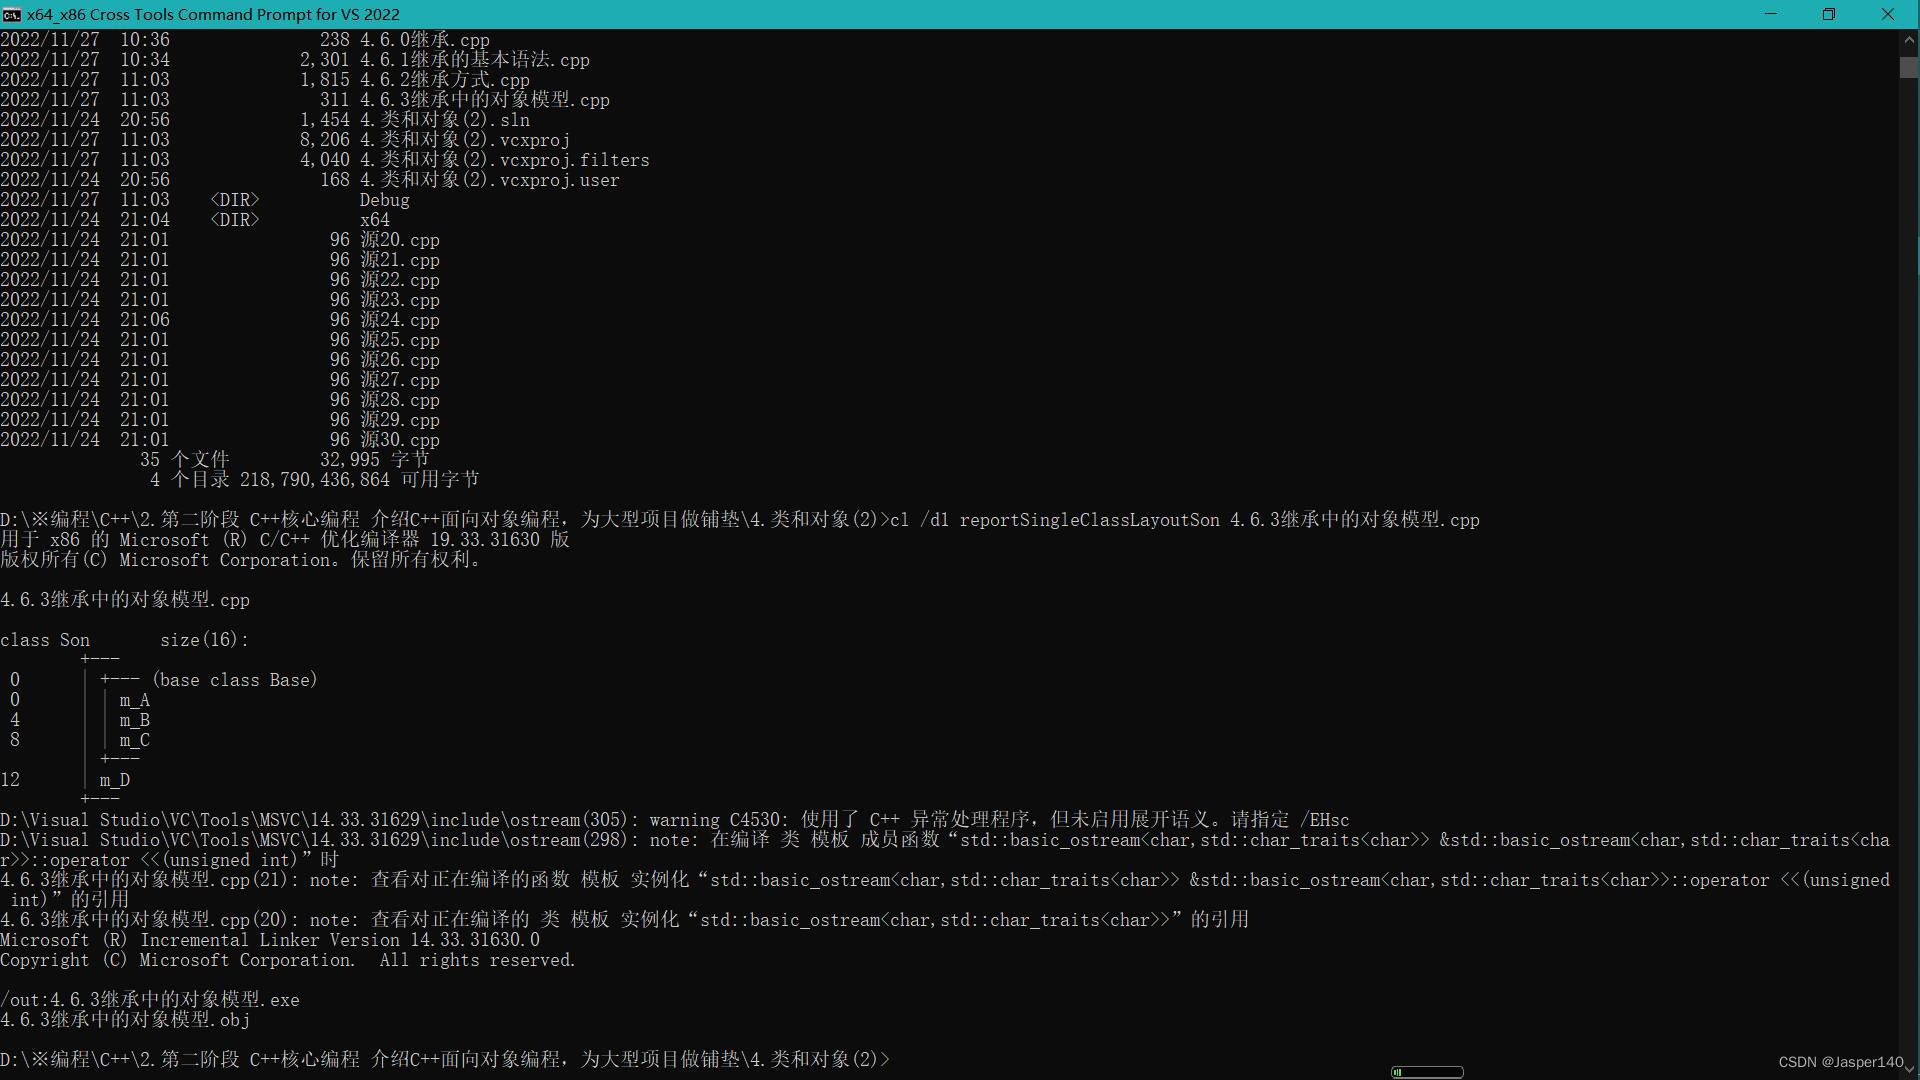Click the 4 个目录 free bytes line
Image resolution: width=1920 pixels, height=1080 pixels.
coord(315,480)
